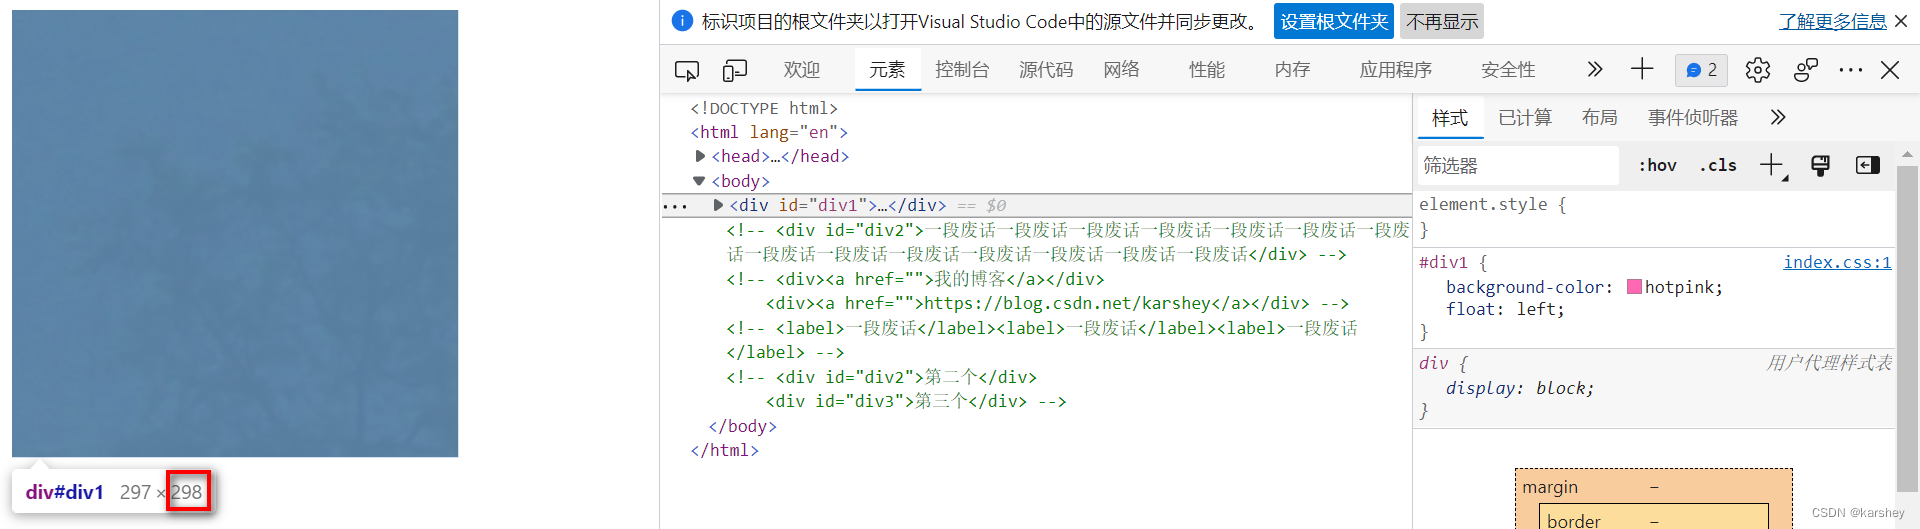Open the feedback/people icon
Viewport: 1920px width, 529px height.
(1806, 70)
